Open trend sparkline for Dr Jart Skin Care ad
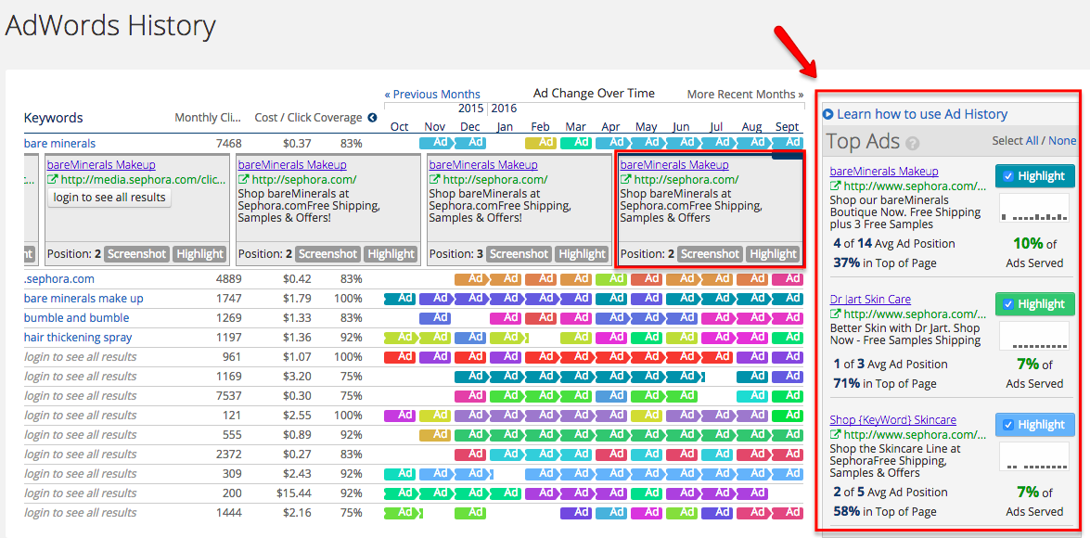 [x=1034, y=336]
